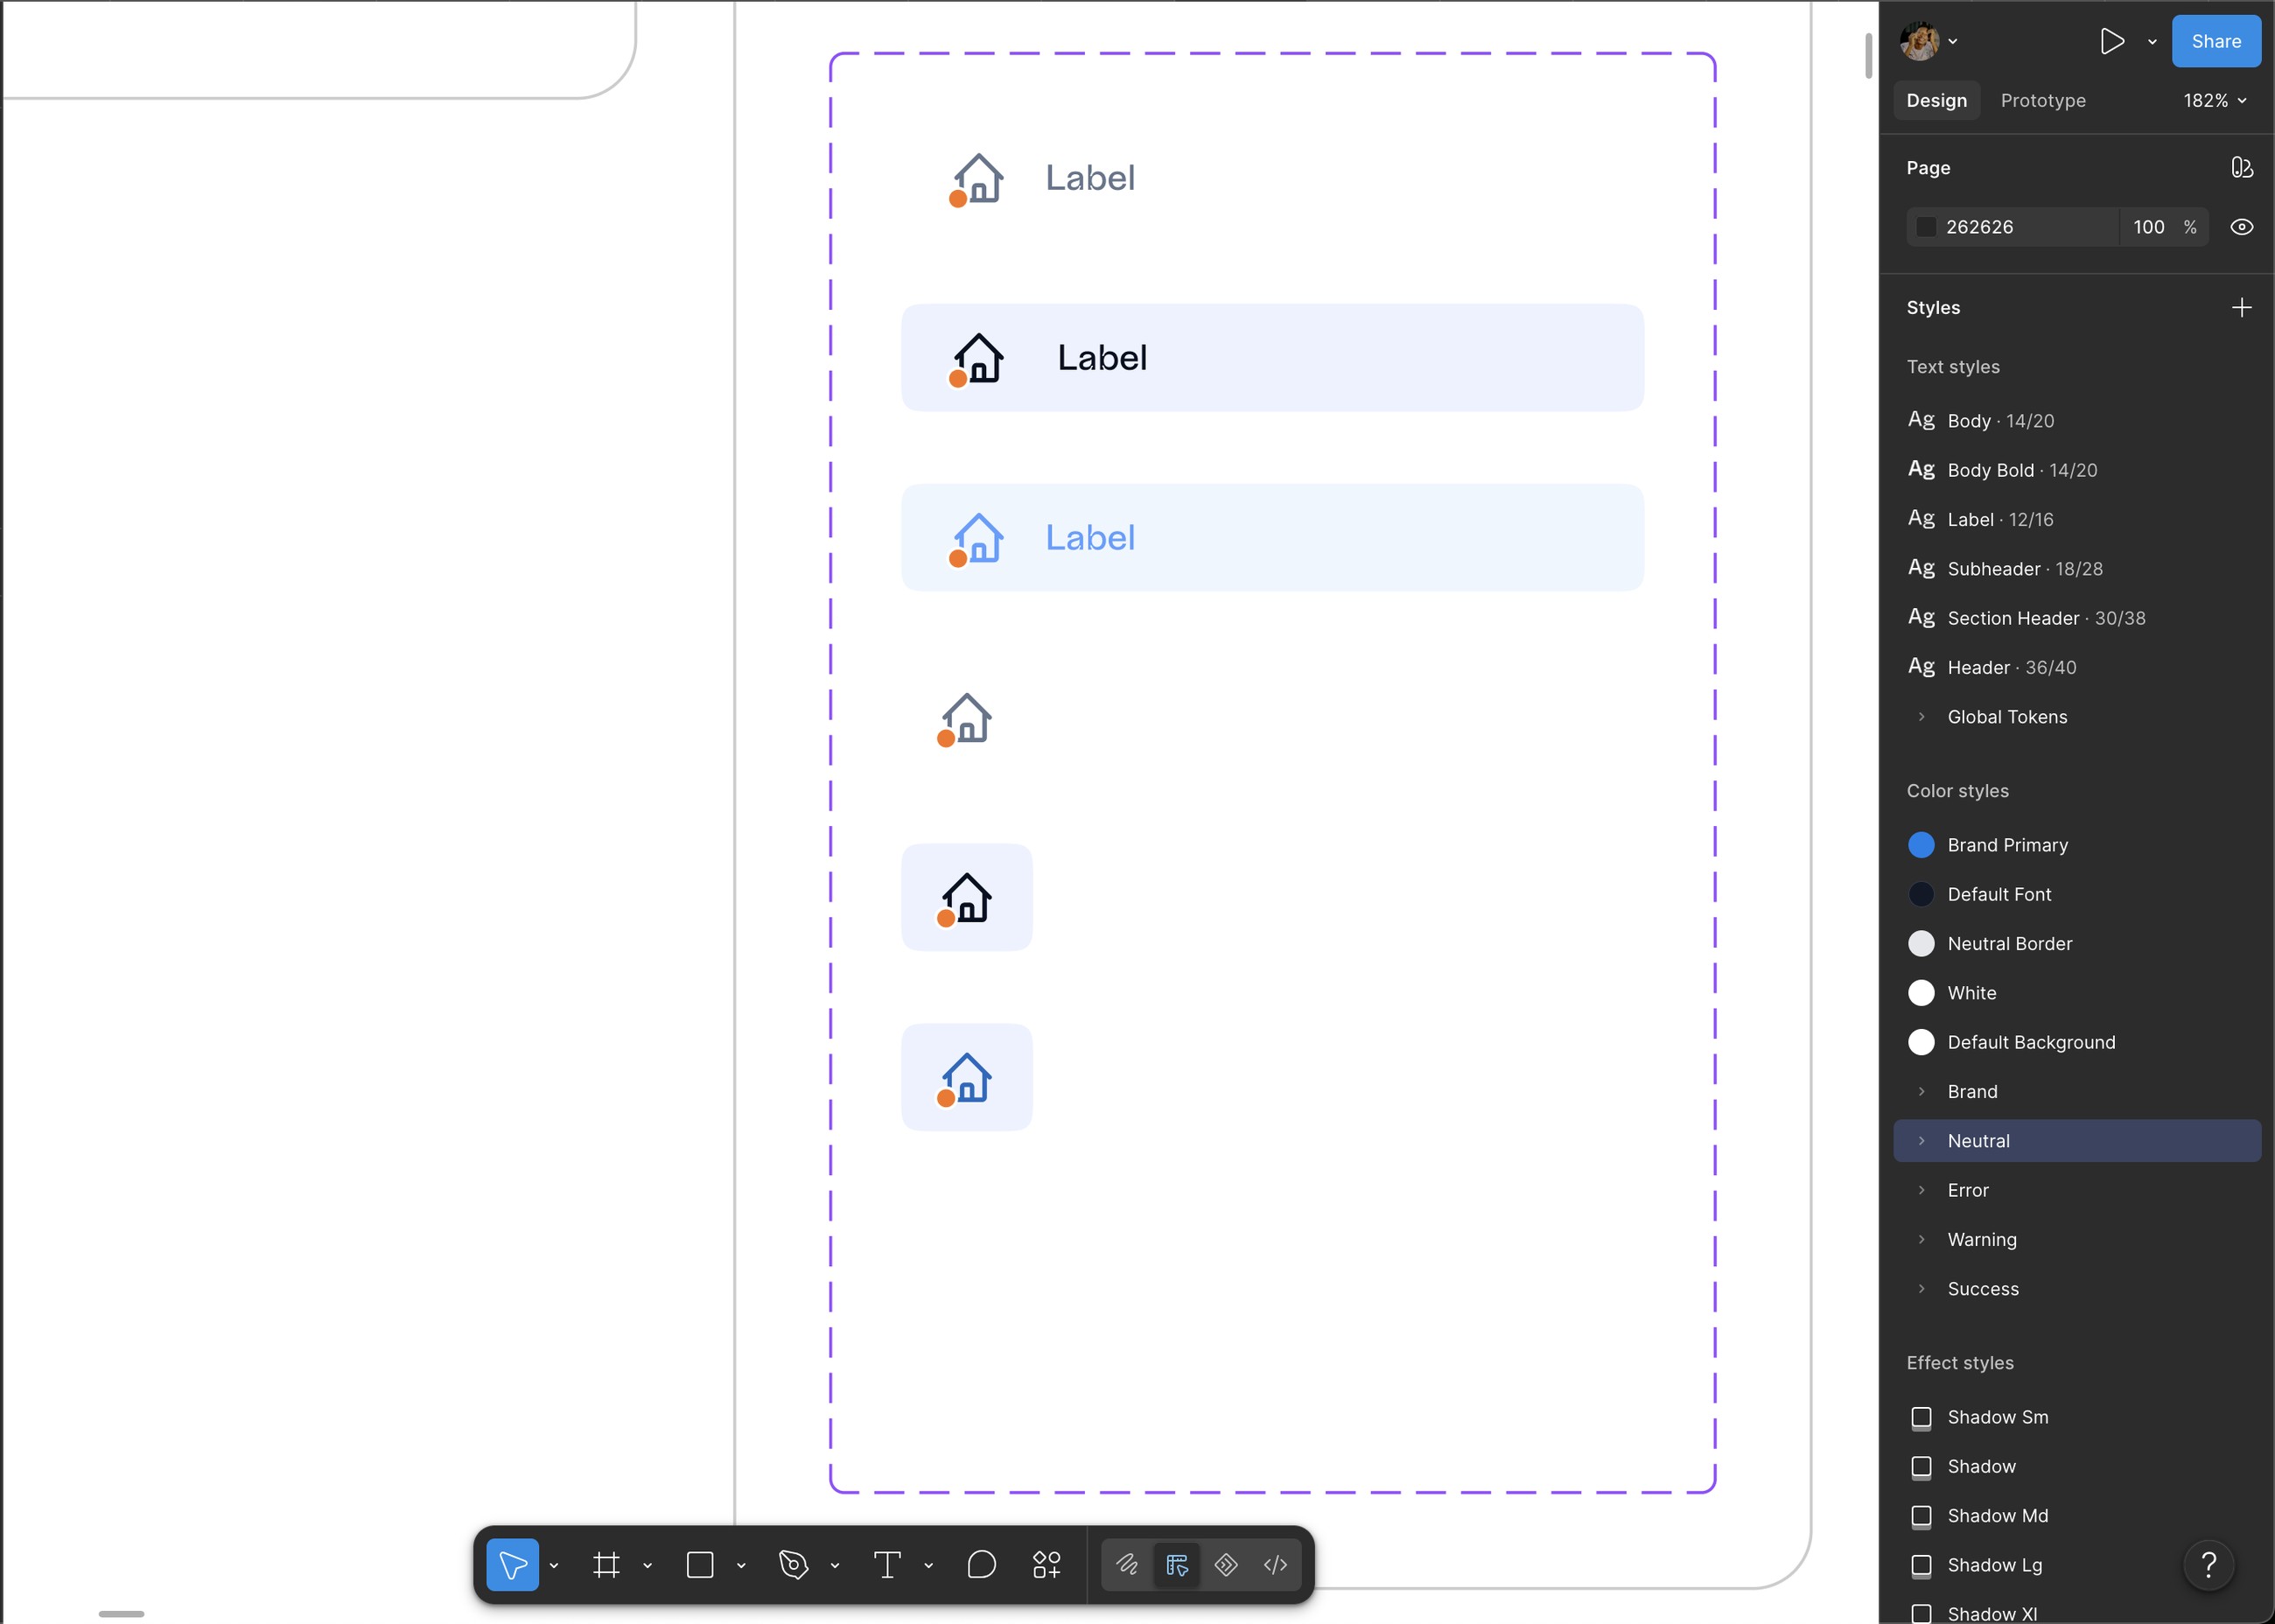The width and height of the screenshot is (2275, 1624).
Task: Select the Move tool in toolbar
Action: 512,1565
